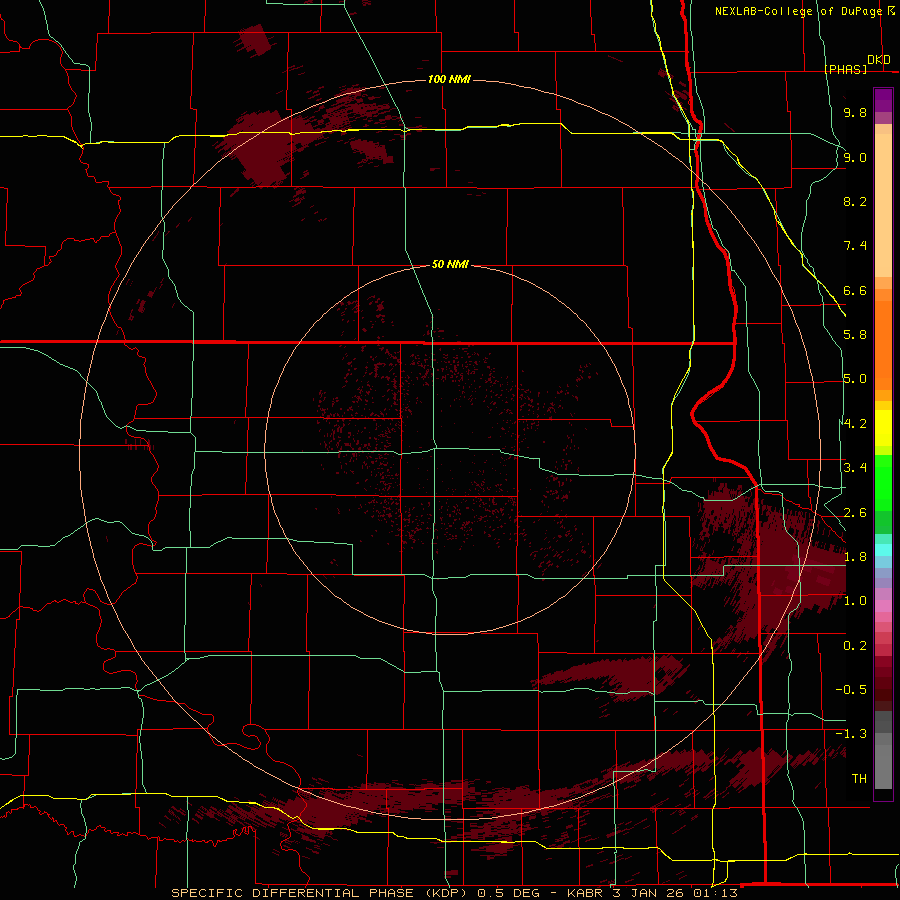The image size is (900, 900).
Task: Click the TH threshold label on the scale
Action: (x=859, y=779)
